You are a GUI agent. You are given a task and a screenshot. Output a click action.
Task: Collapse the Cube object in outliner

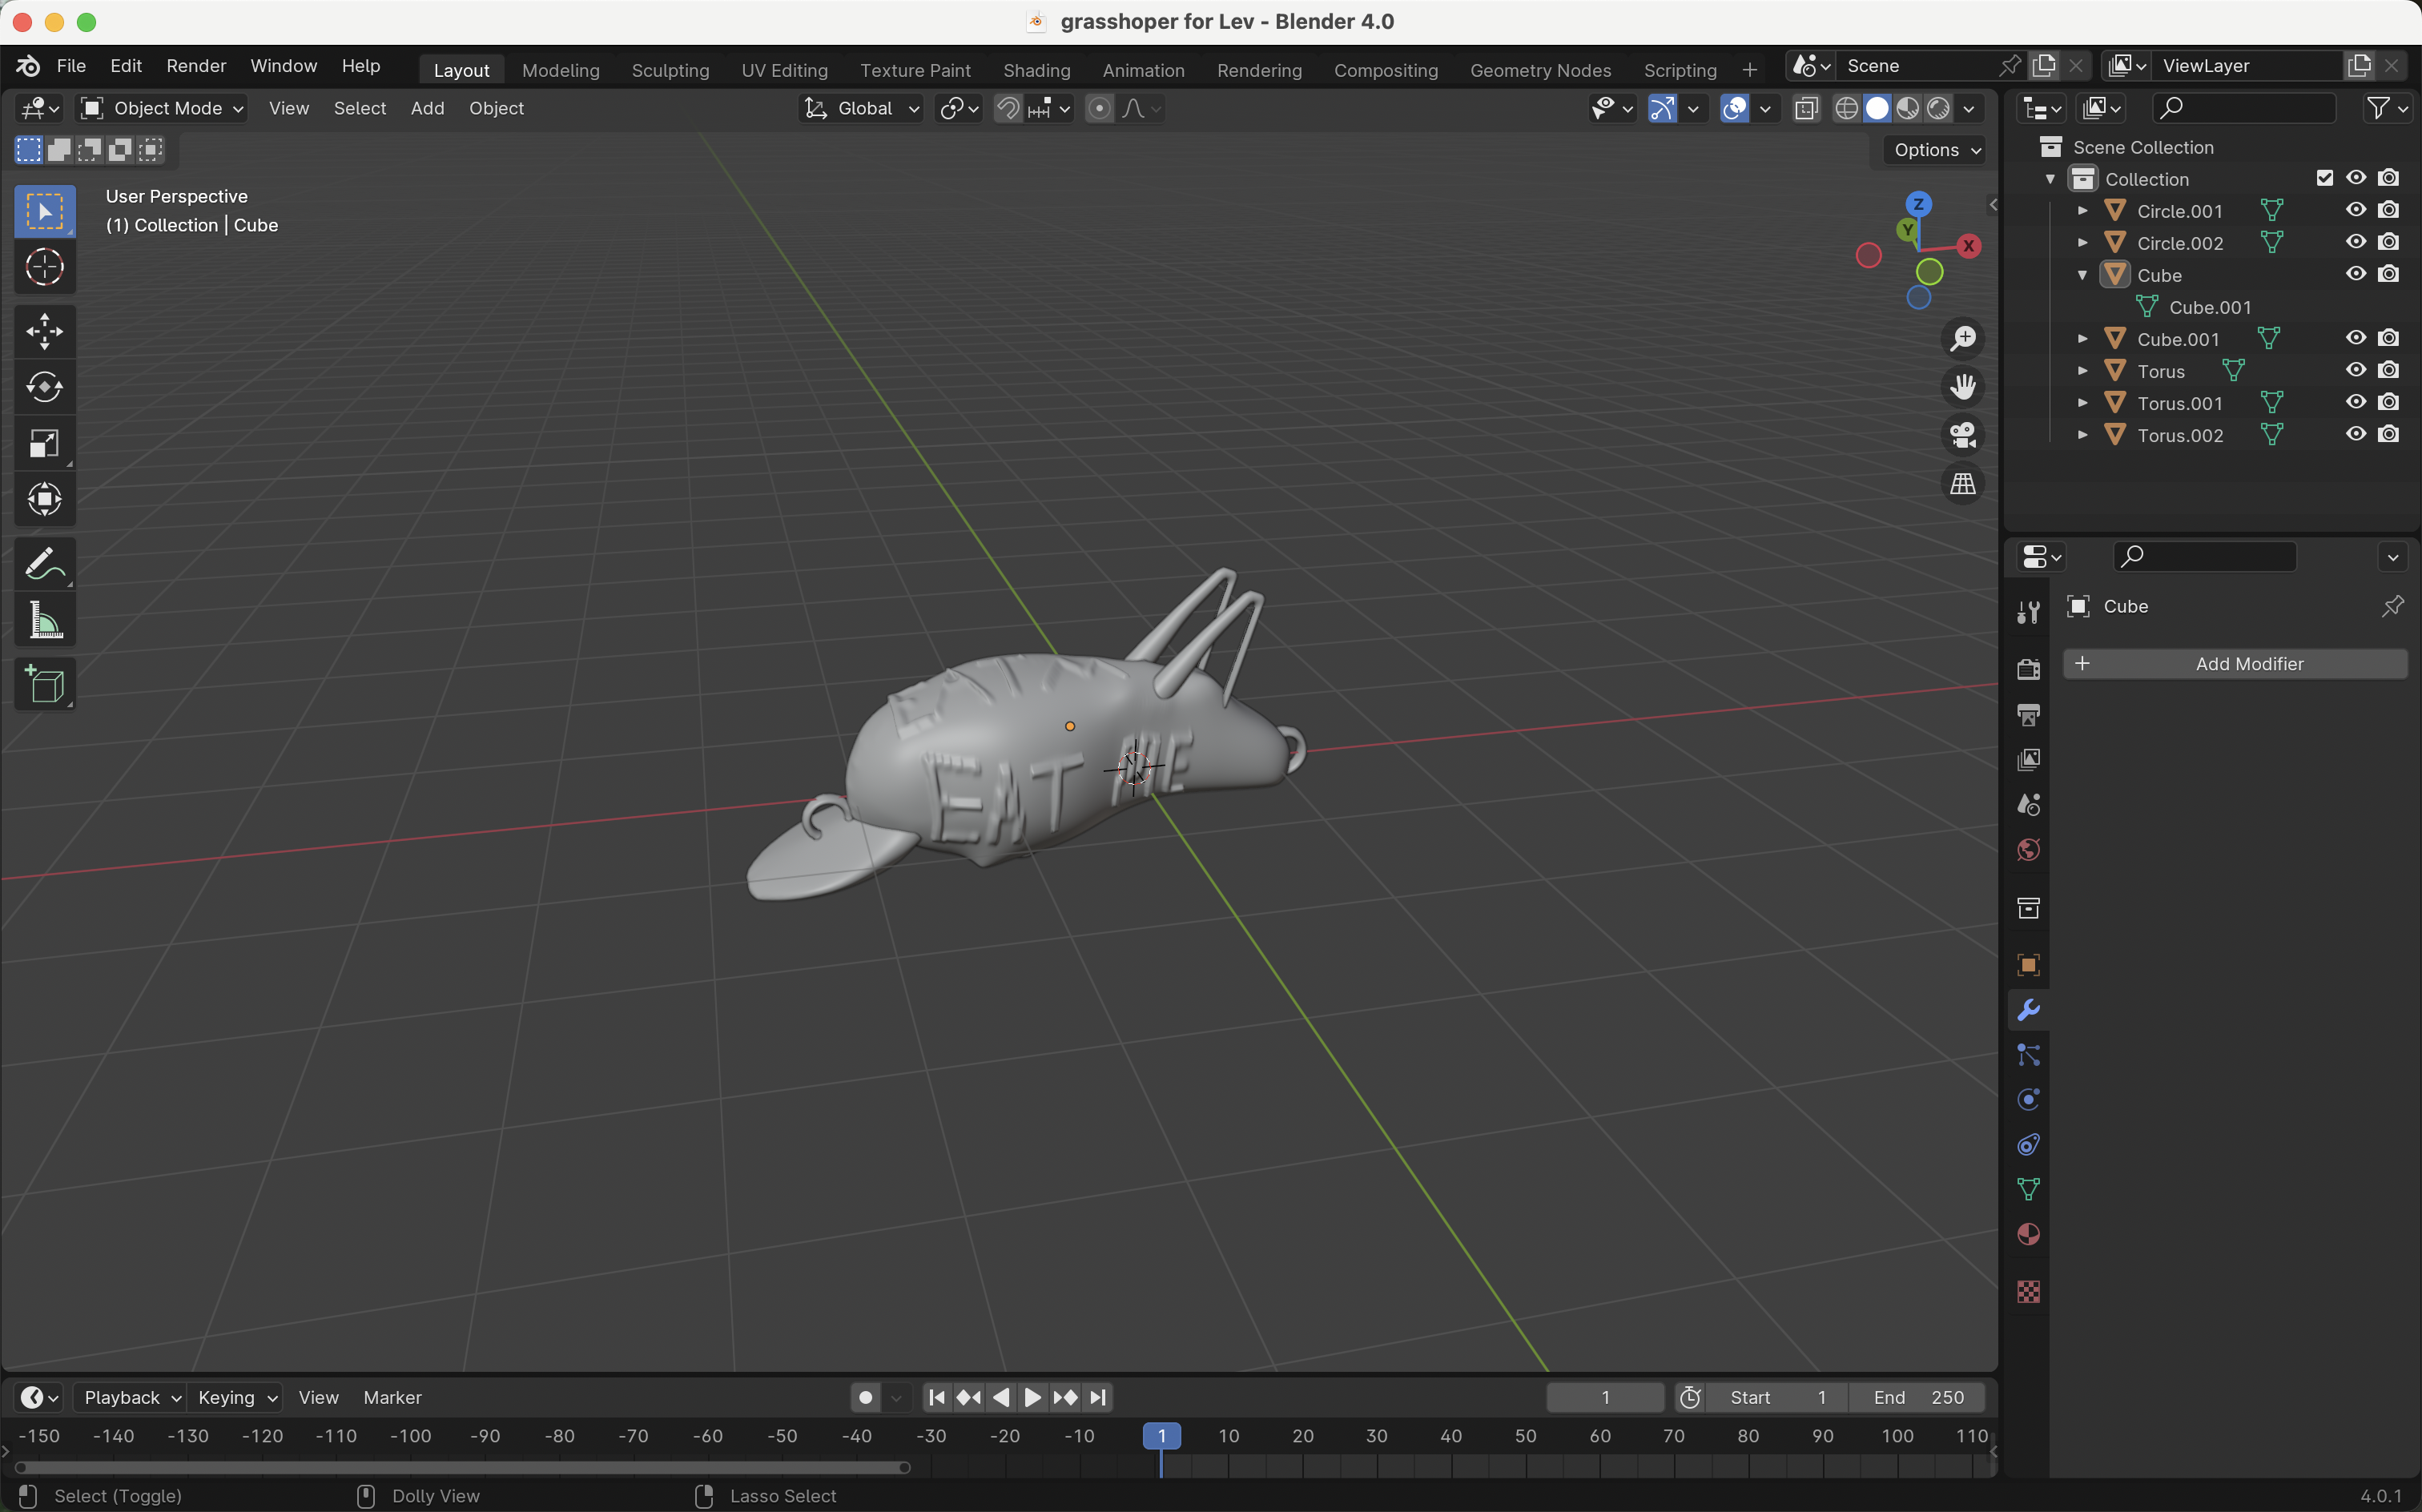[2083, 275]
